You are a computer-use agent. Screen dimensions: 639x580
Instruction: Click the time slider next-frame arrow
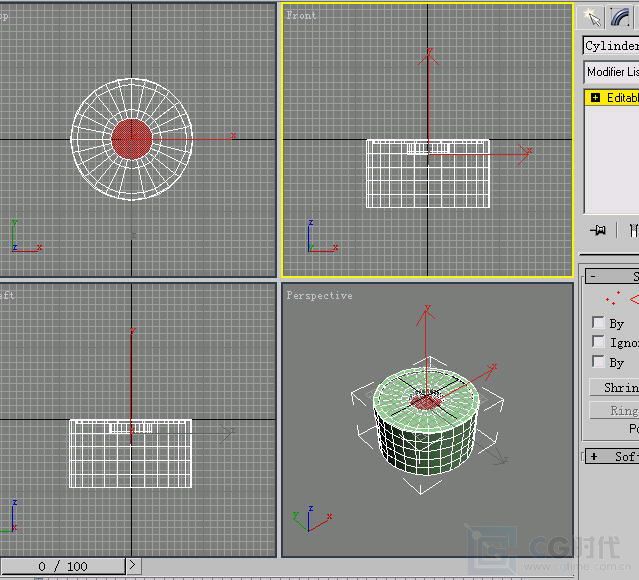tap(133, 566)
